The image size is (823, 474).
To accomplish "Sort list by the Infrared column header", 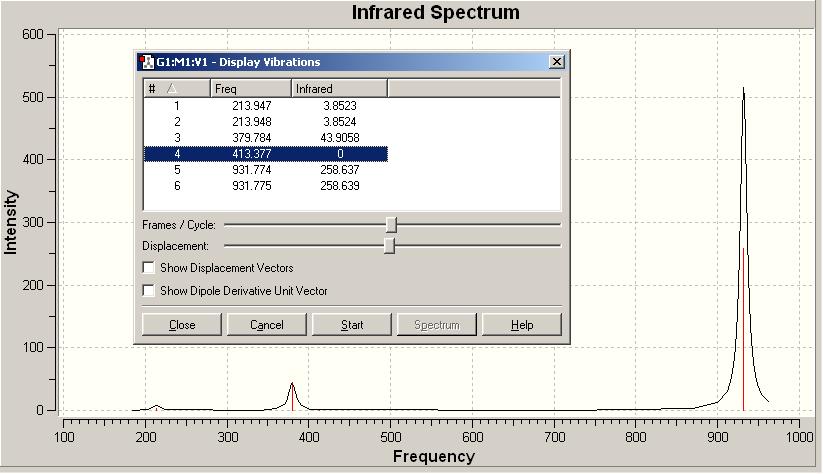I will tap(340, 89).
